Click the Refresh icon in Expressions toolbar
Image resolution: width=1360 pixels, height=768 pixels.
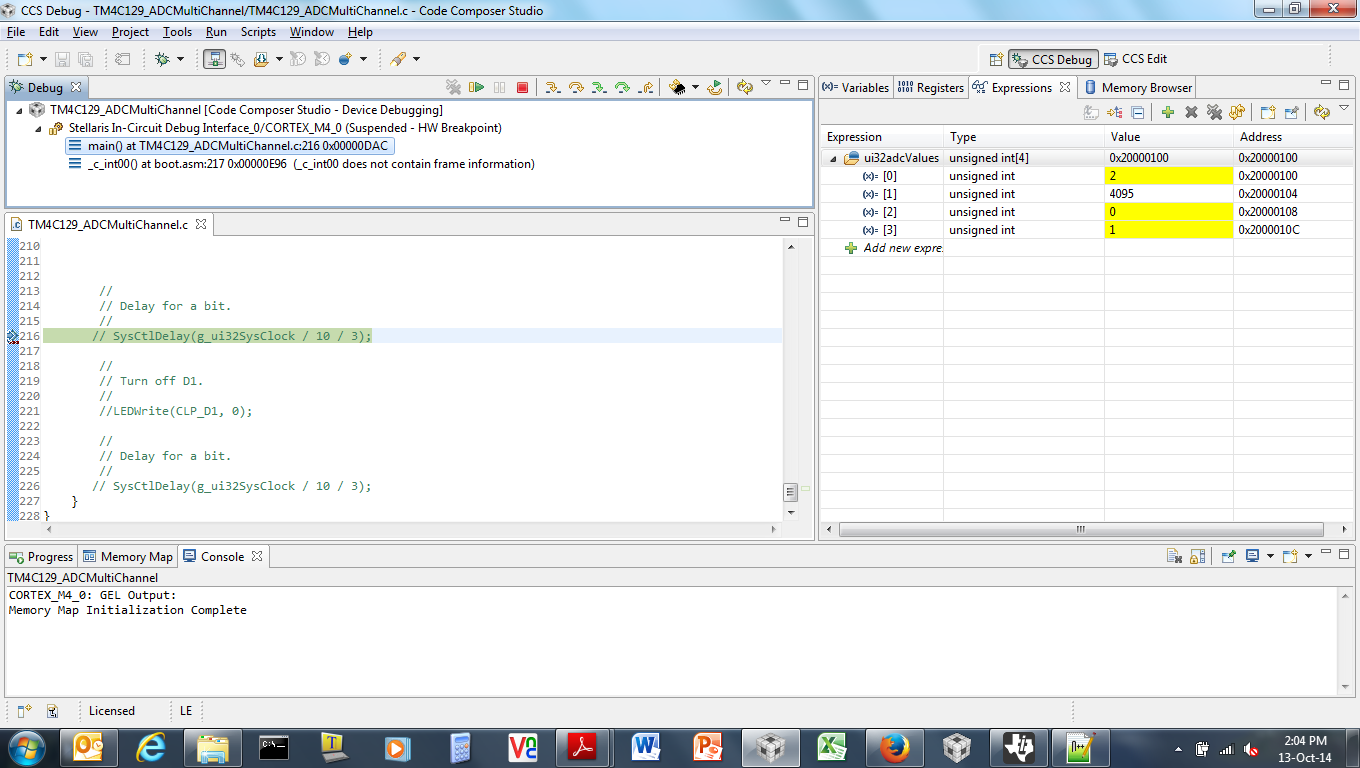[x=1322, y=113]
